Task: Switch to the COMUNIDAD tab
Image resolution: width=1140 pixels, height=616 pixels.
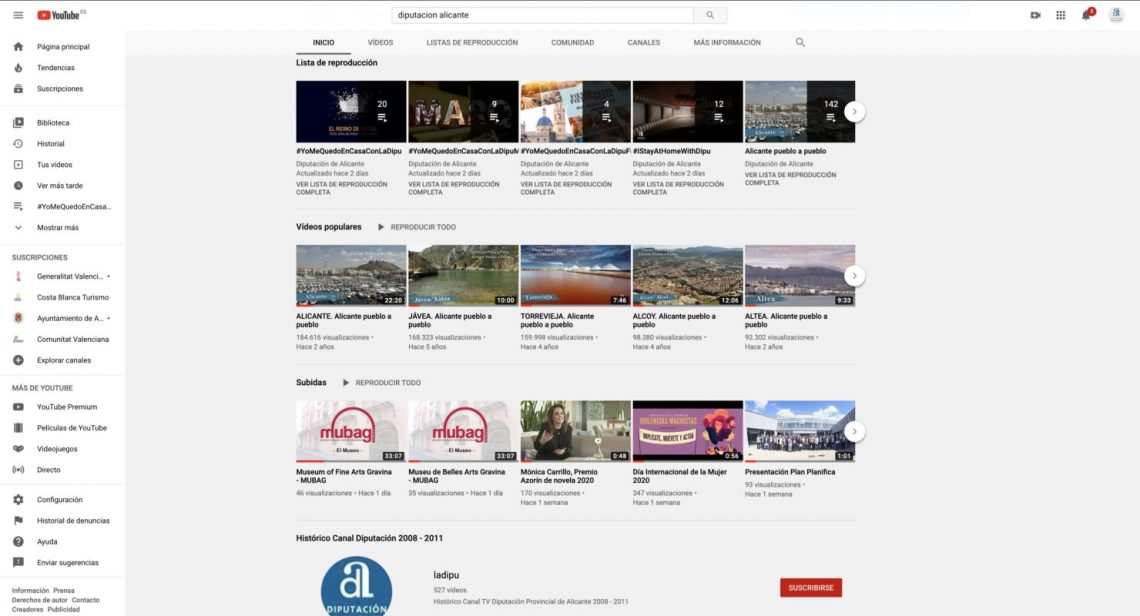Action: (571, 42)
